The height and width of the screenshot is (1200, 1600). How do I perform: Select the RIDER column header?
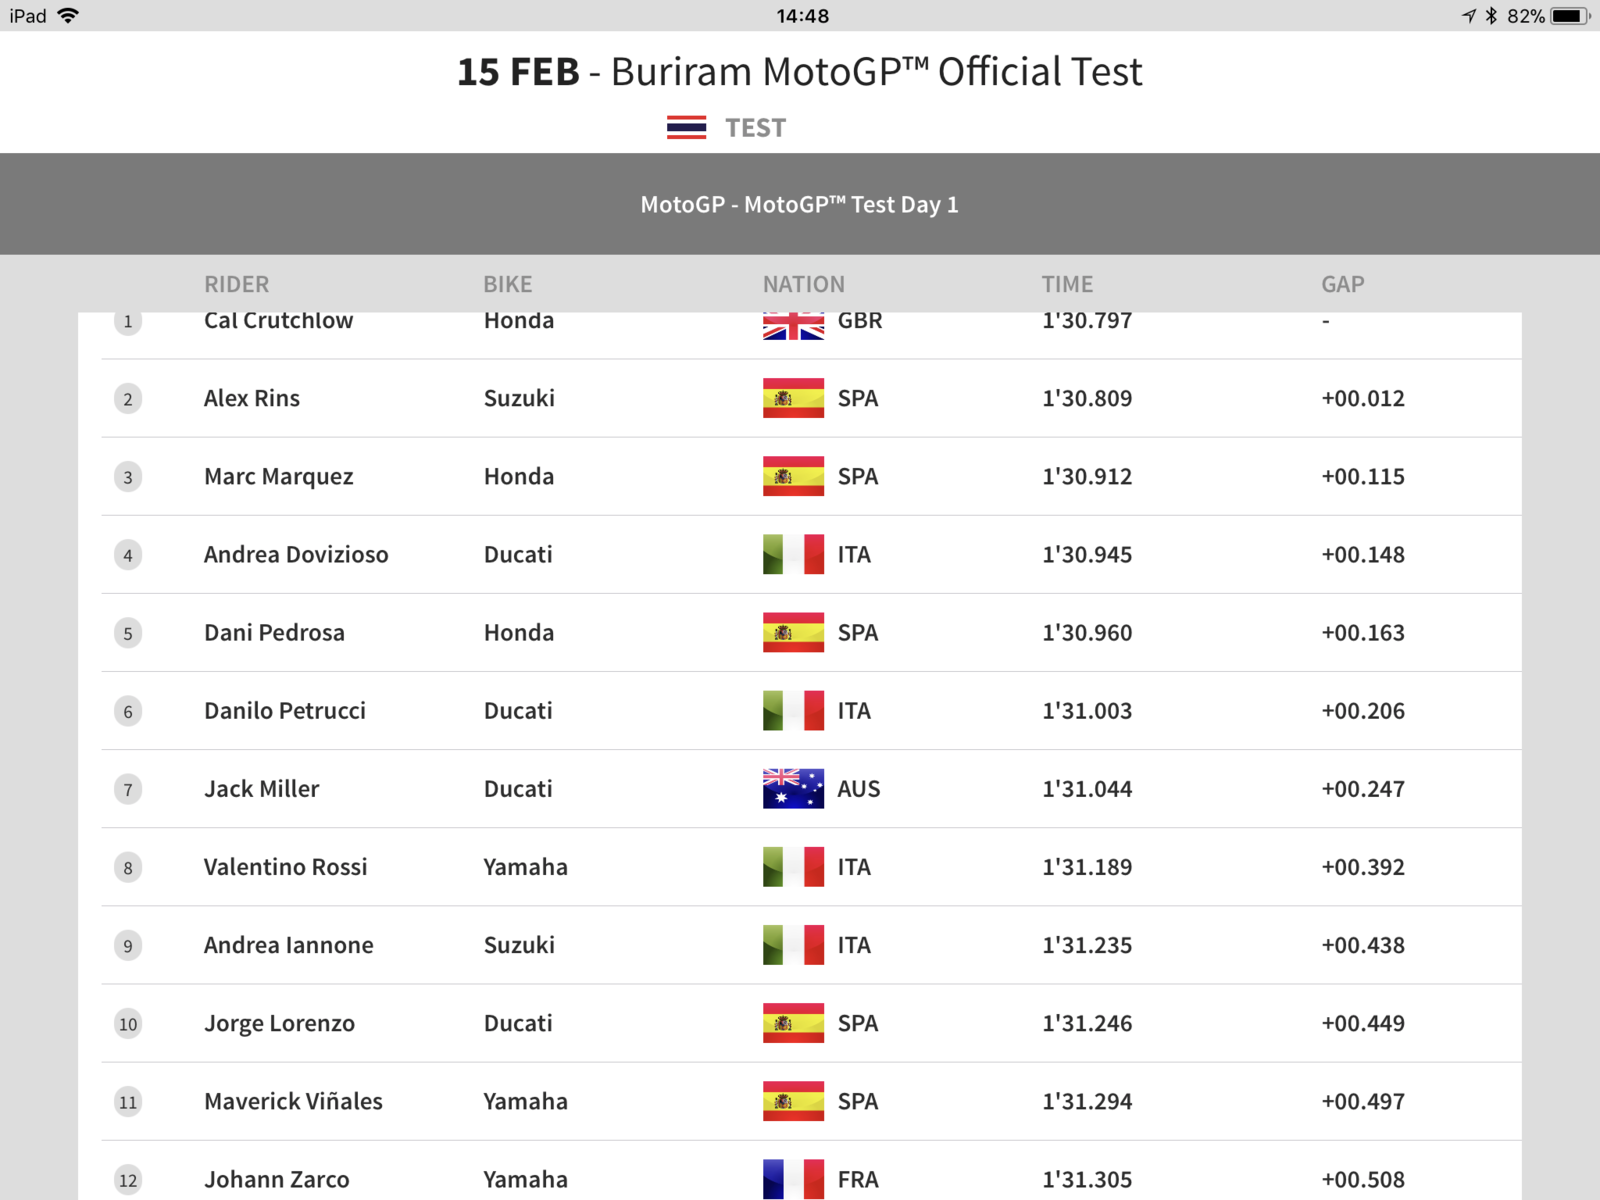click(237, 284)
